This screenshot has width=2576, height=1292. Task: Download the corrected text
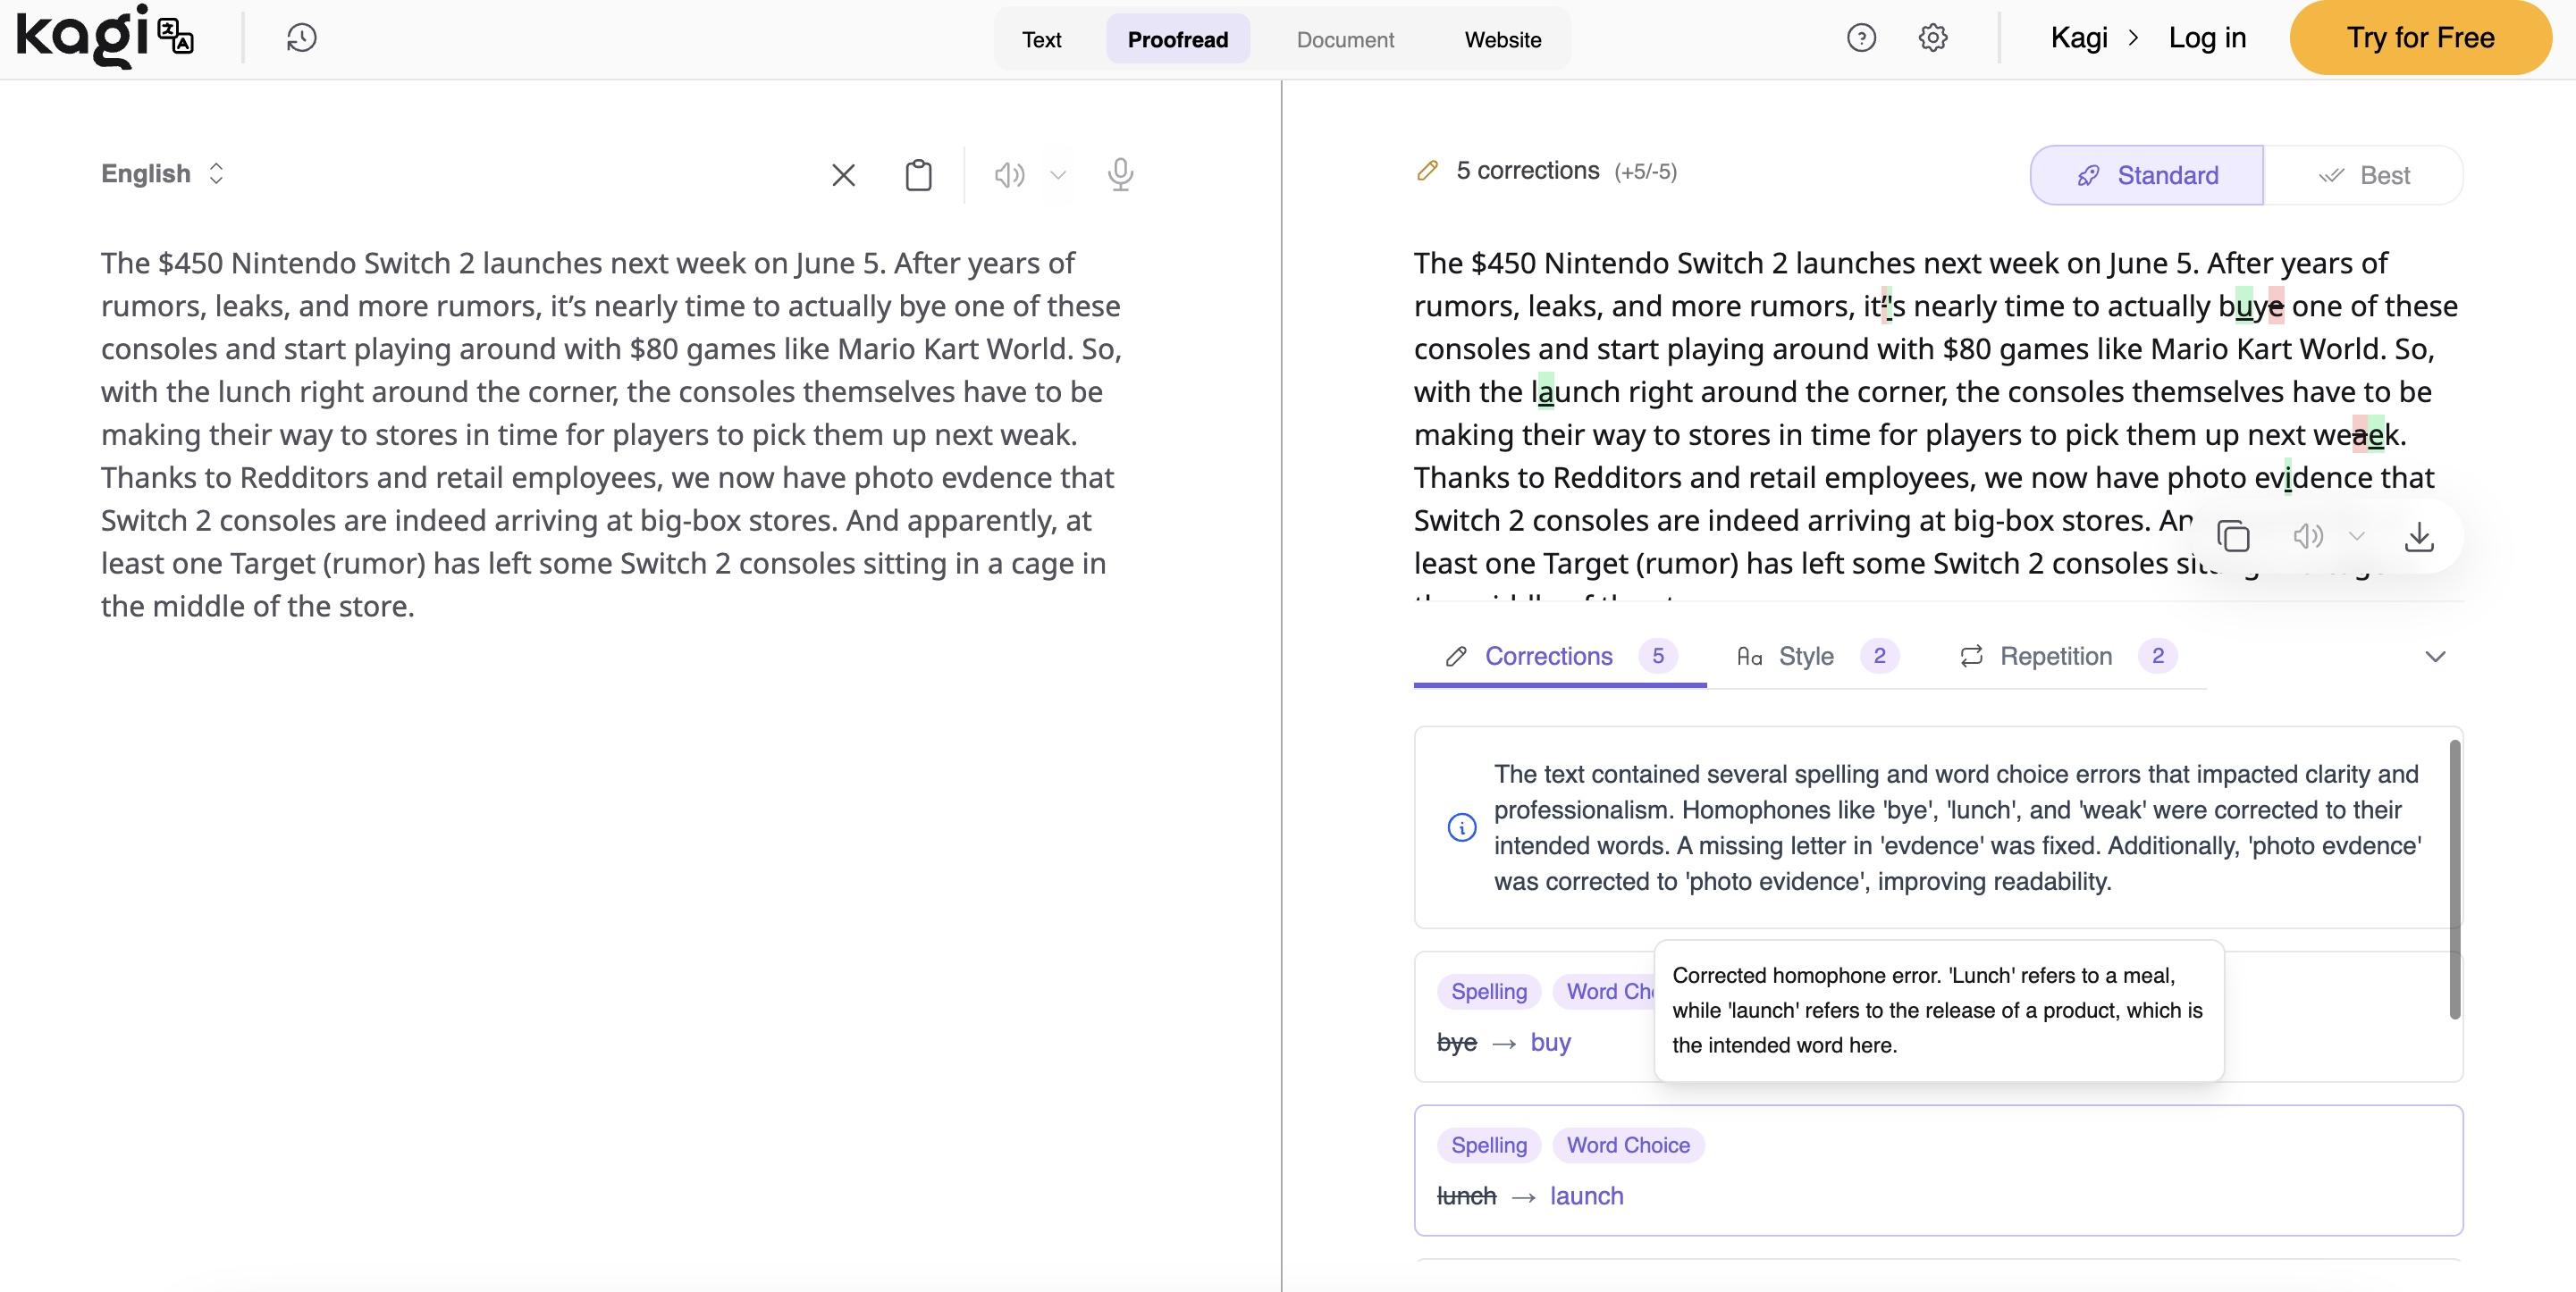tap(2418, 537)
